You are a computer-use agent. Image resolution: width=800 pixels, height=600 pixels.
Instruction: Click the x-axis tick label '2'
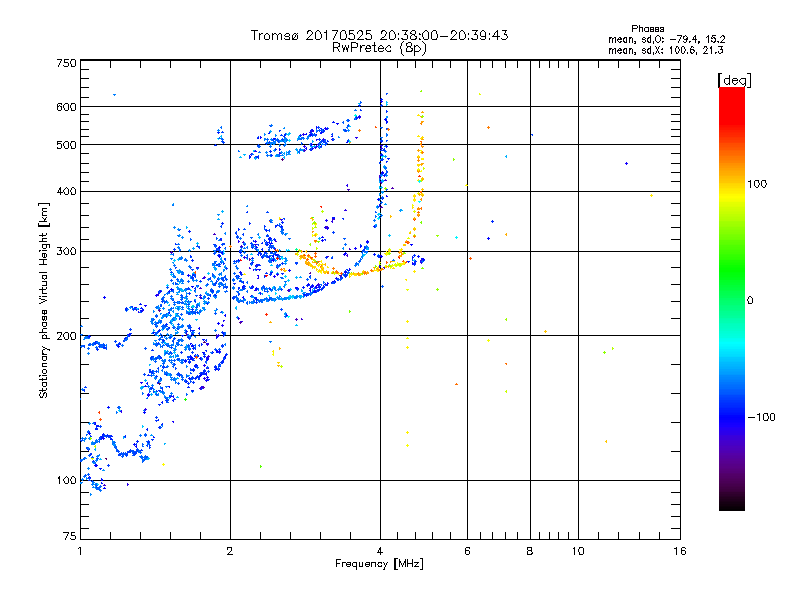(x=230, y=551)
